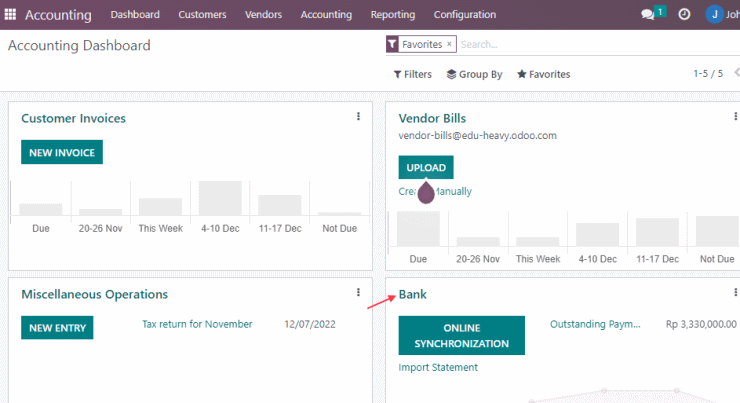Viewport: 740px width, 403px height.
Task: Click ONLINE SYNCHRONIZATION button
Action: (462, 336)
